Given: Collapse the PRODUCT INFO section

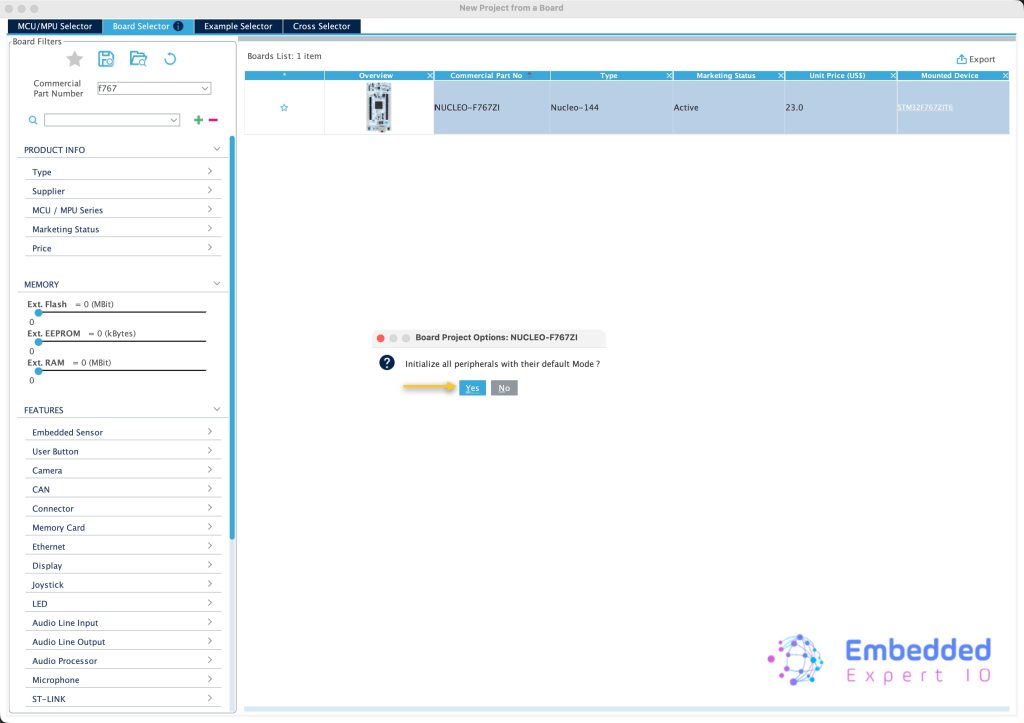Looking at the screenshot, I should [x=217, y=149].
